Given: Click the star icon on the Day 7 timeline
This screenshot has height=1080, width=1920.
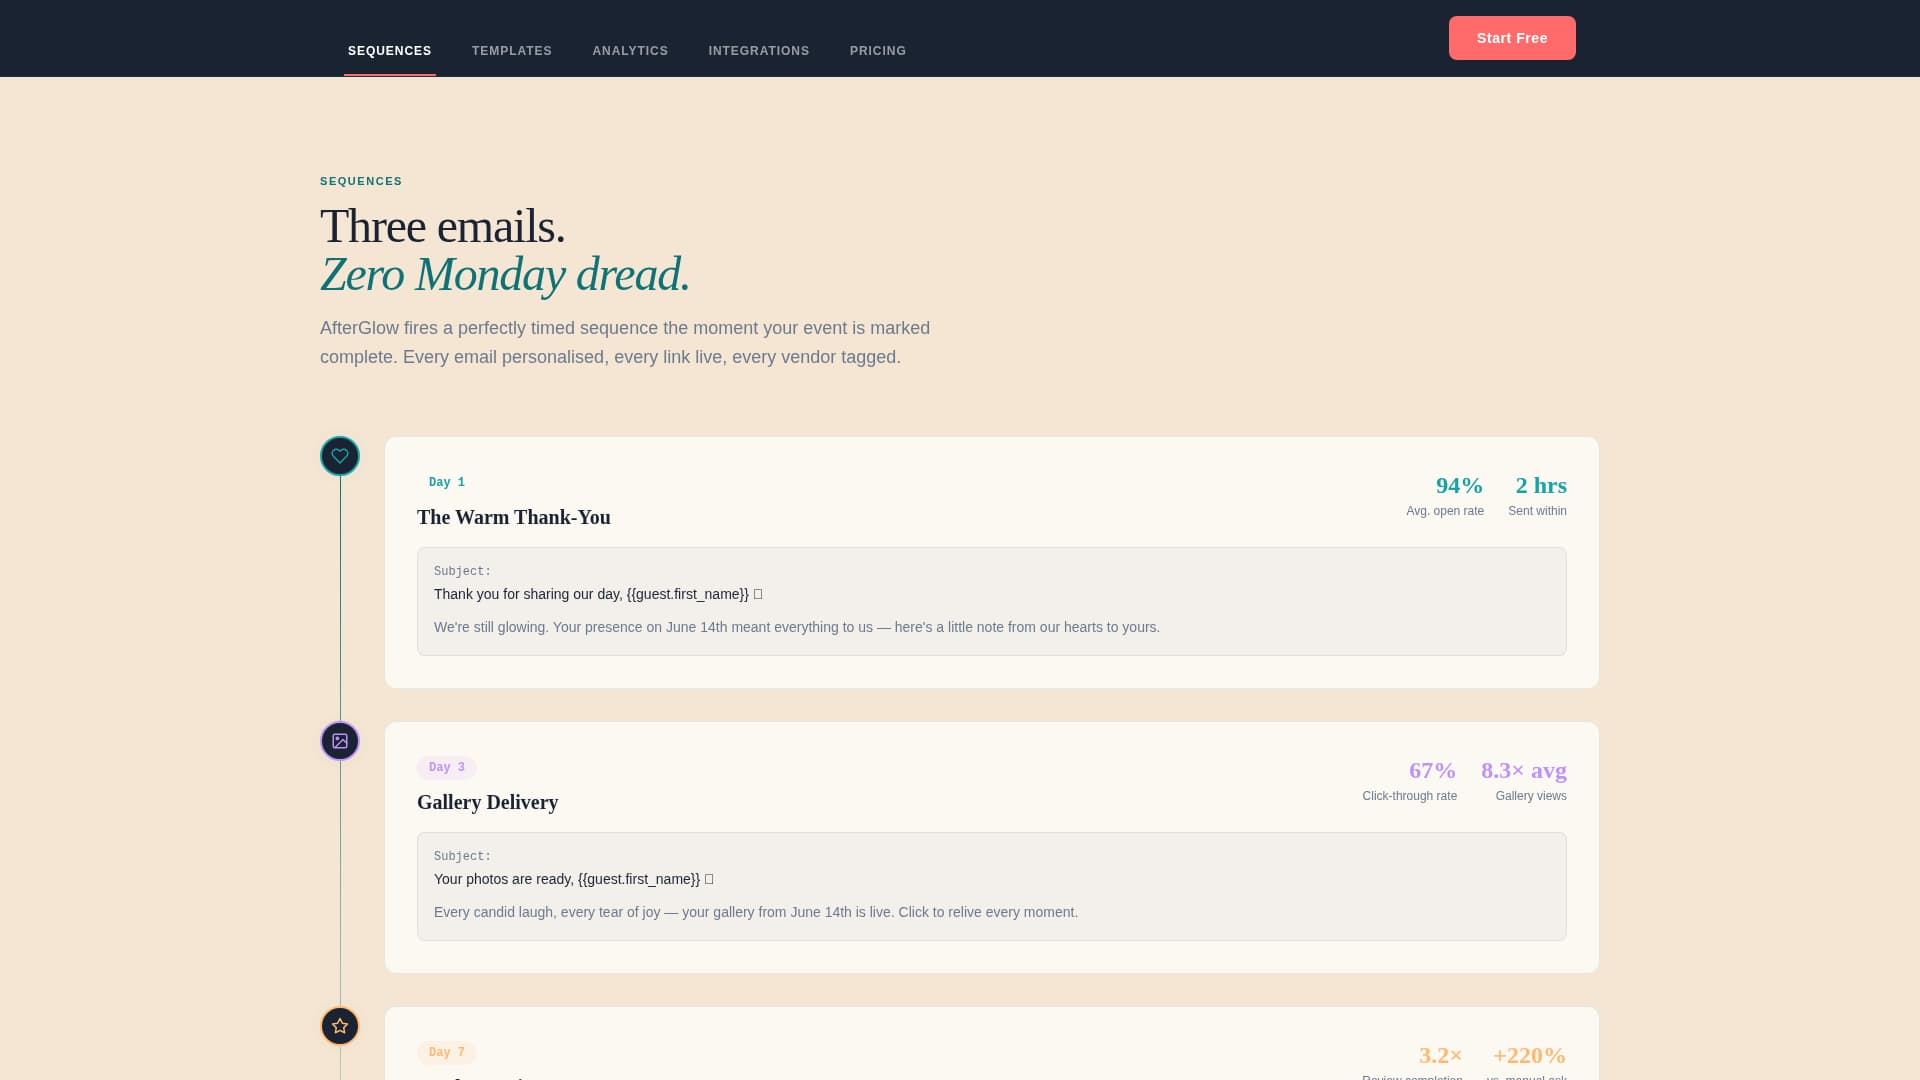Looking at the screenshot, I should click(339, 1026).
